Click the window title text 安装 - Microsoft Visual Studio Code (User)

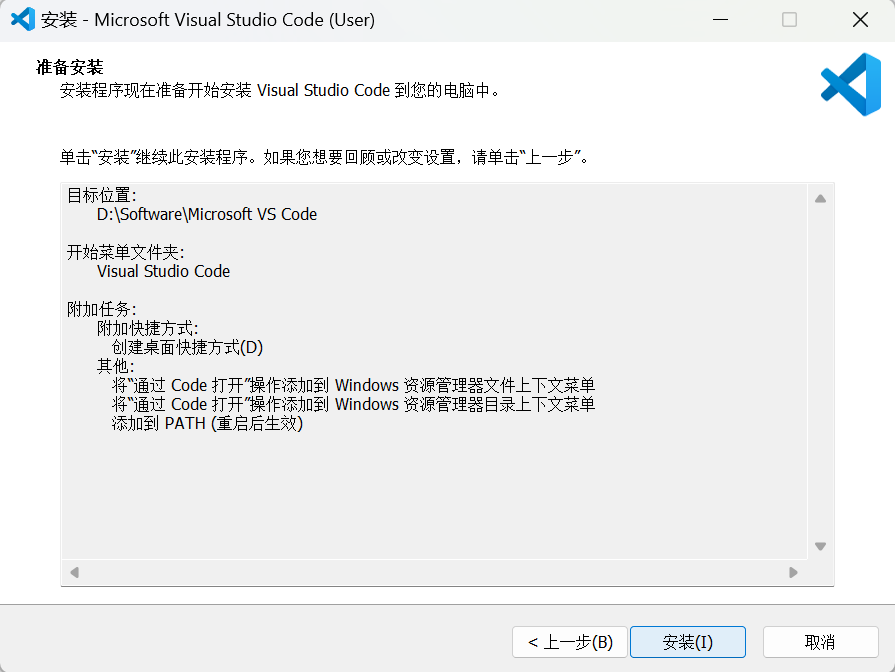click(x=208, y=20)
